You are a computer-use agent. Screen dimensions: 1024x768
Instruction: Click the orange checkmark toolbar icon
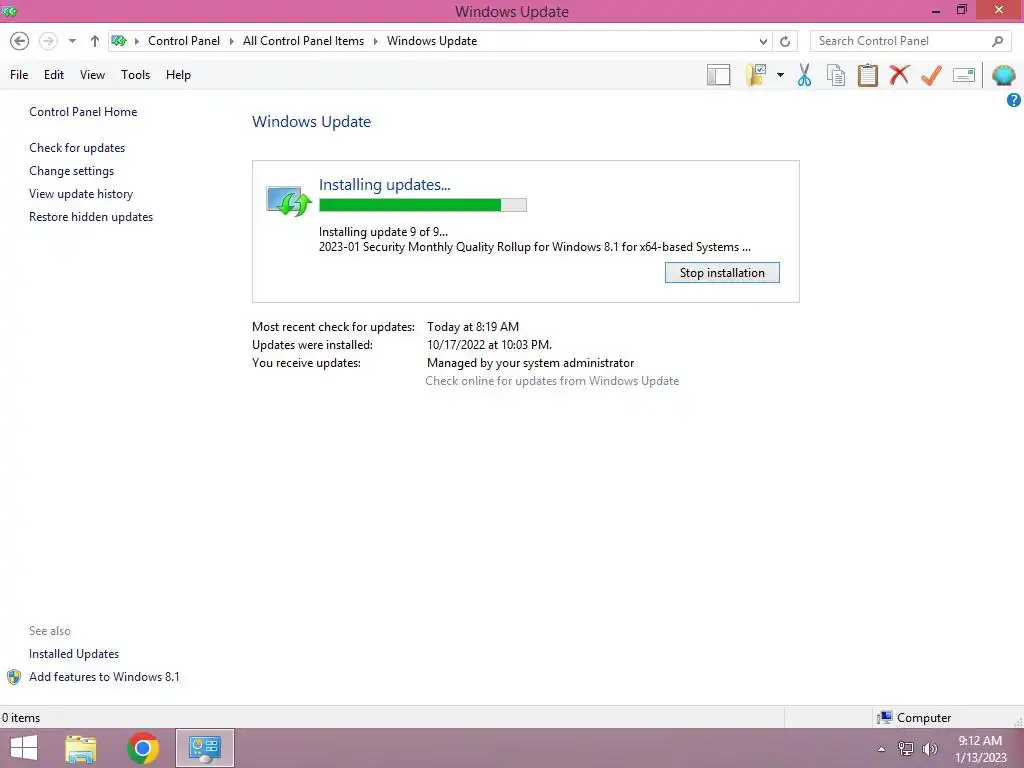click(x=931, y=75)
